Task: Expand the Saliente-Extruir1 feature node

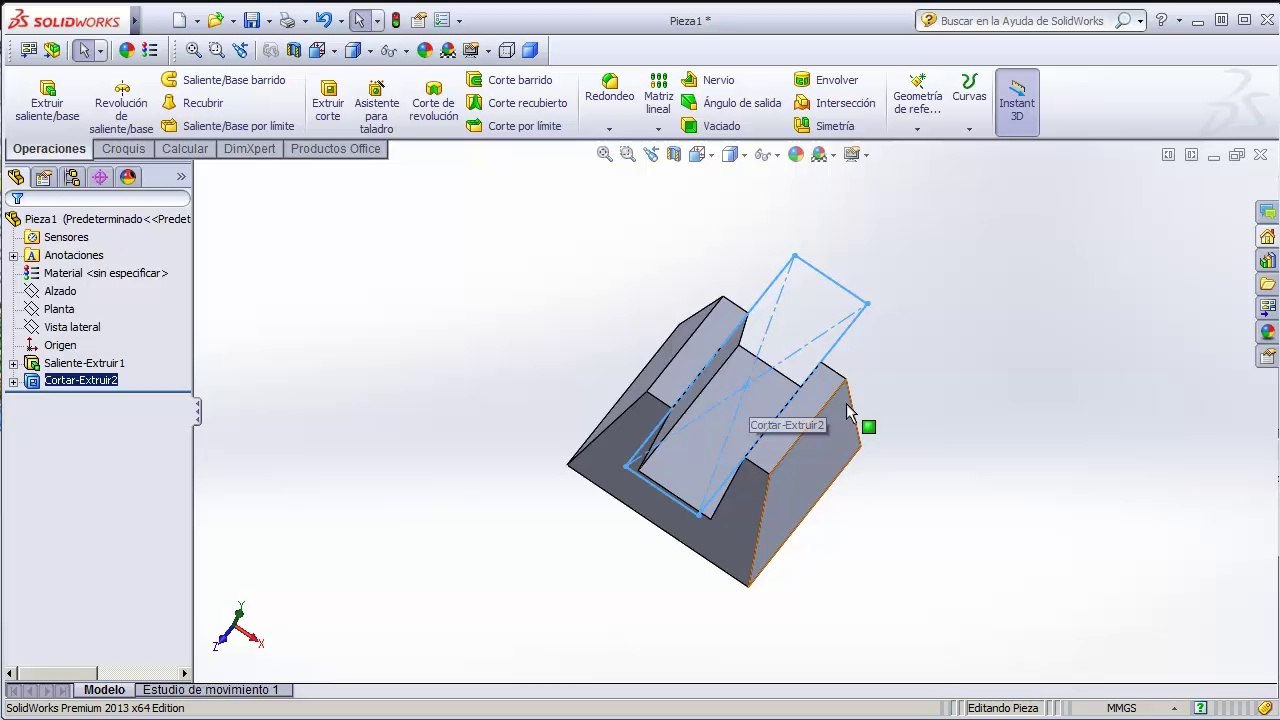Action: pyautogui.click(x=14, y=363)
